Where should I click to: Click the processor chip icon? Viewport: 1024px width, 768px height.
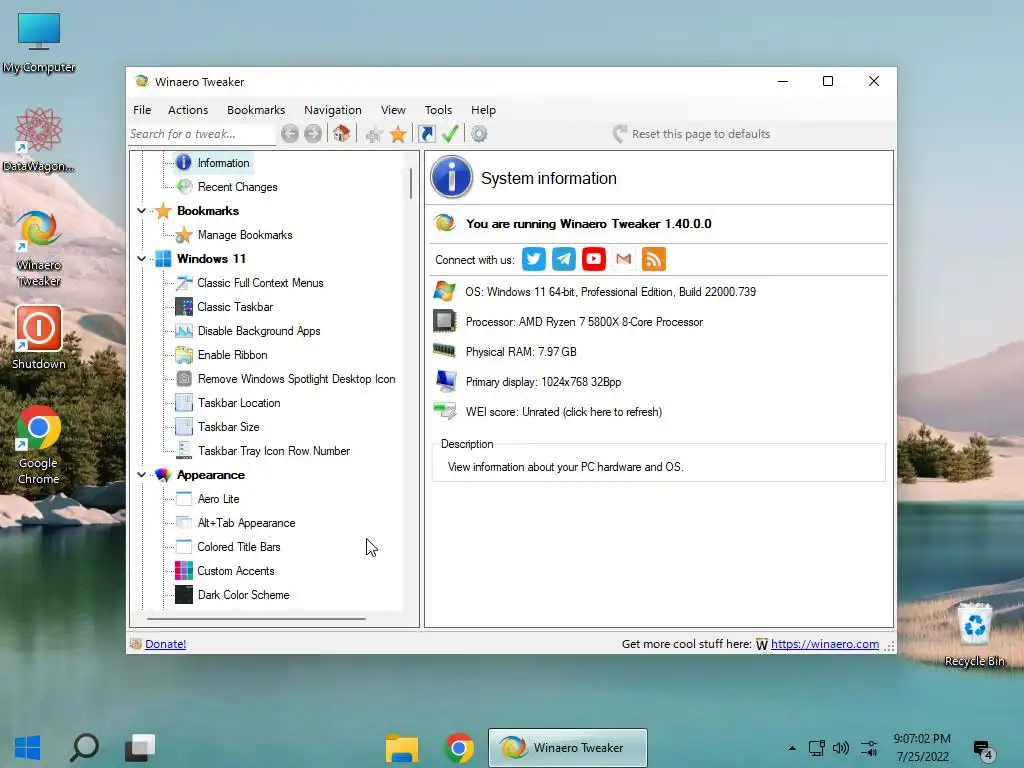444,321
